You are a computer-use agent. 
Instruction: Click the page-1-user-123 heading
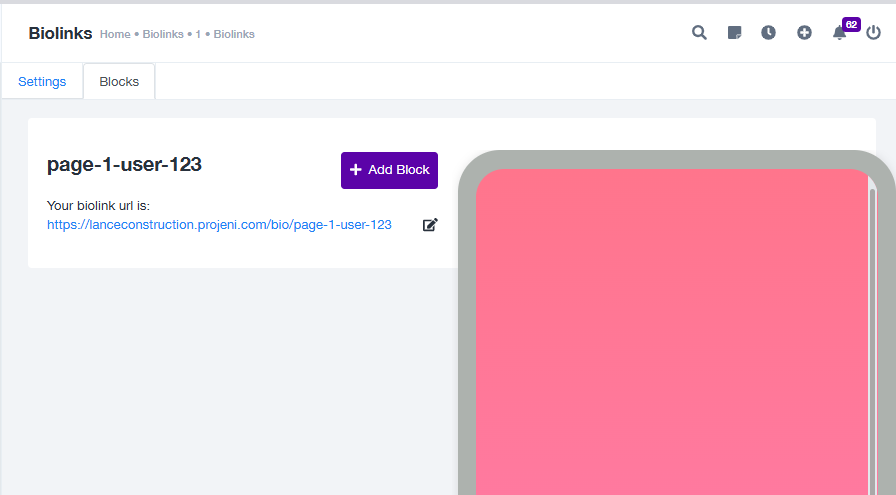coord(124,165)
